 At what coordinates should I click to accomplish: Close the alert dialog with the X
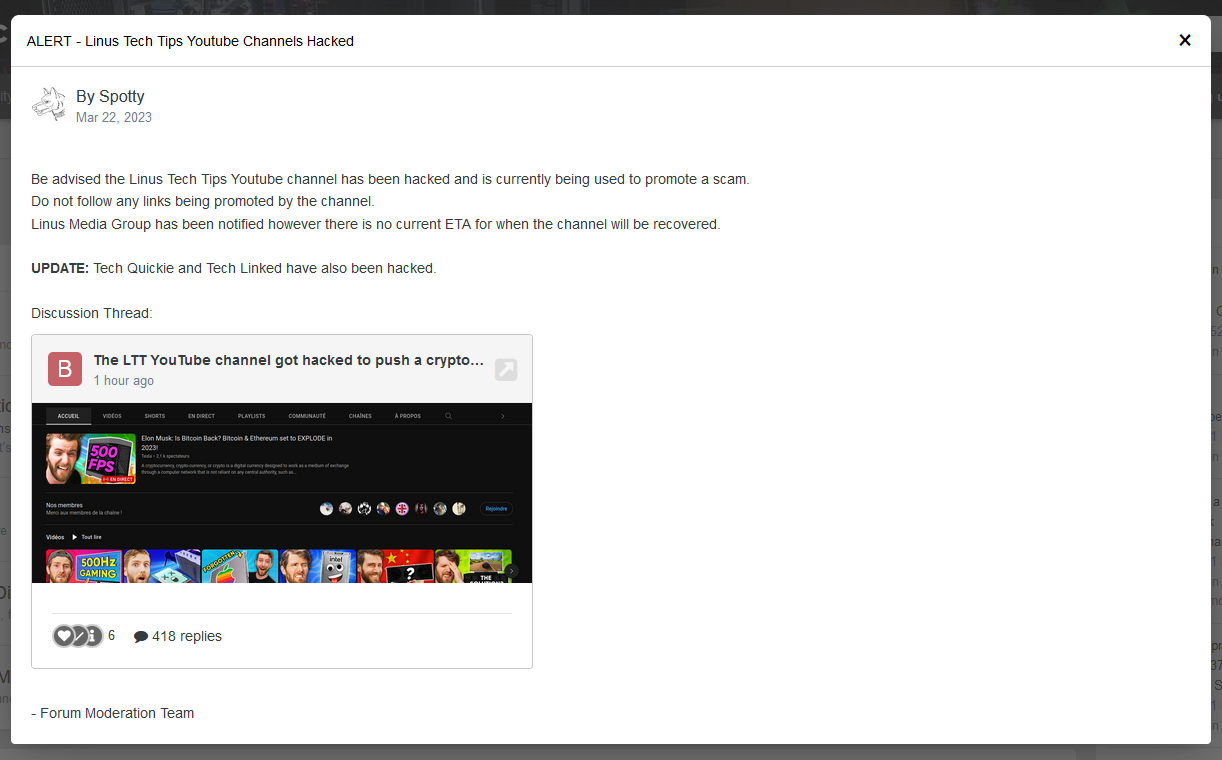coord(1185,40)
